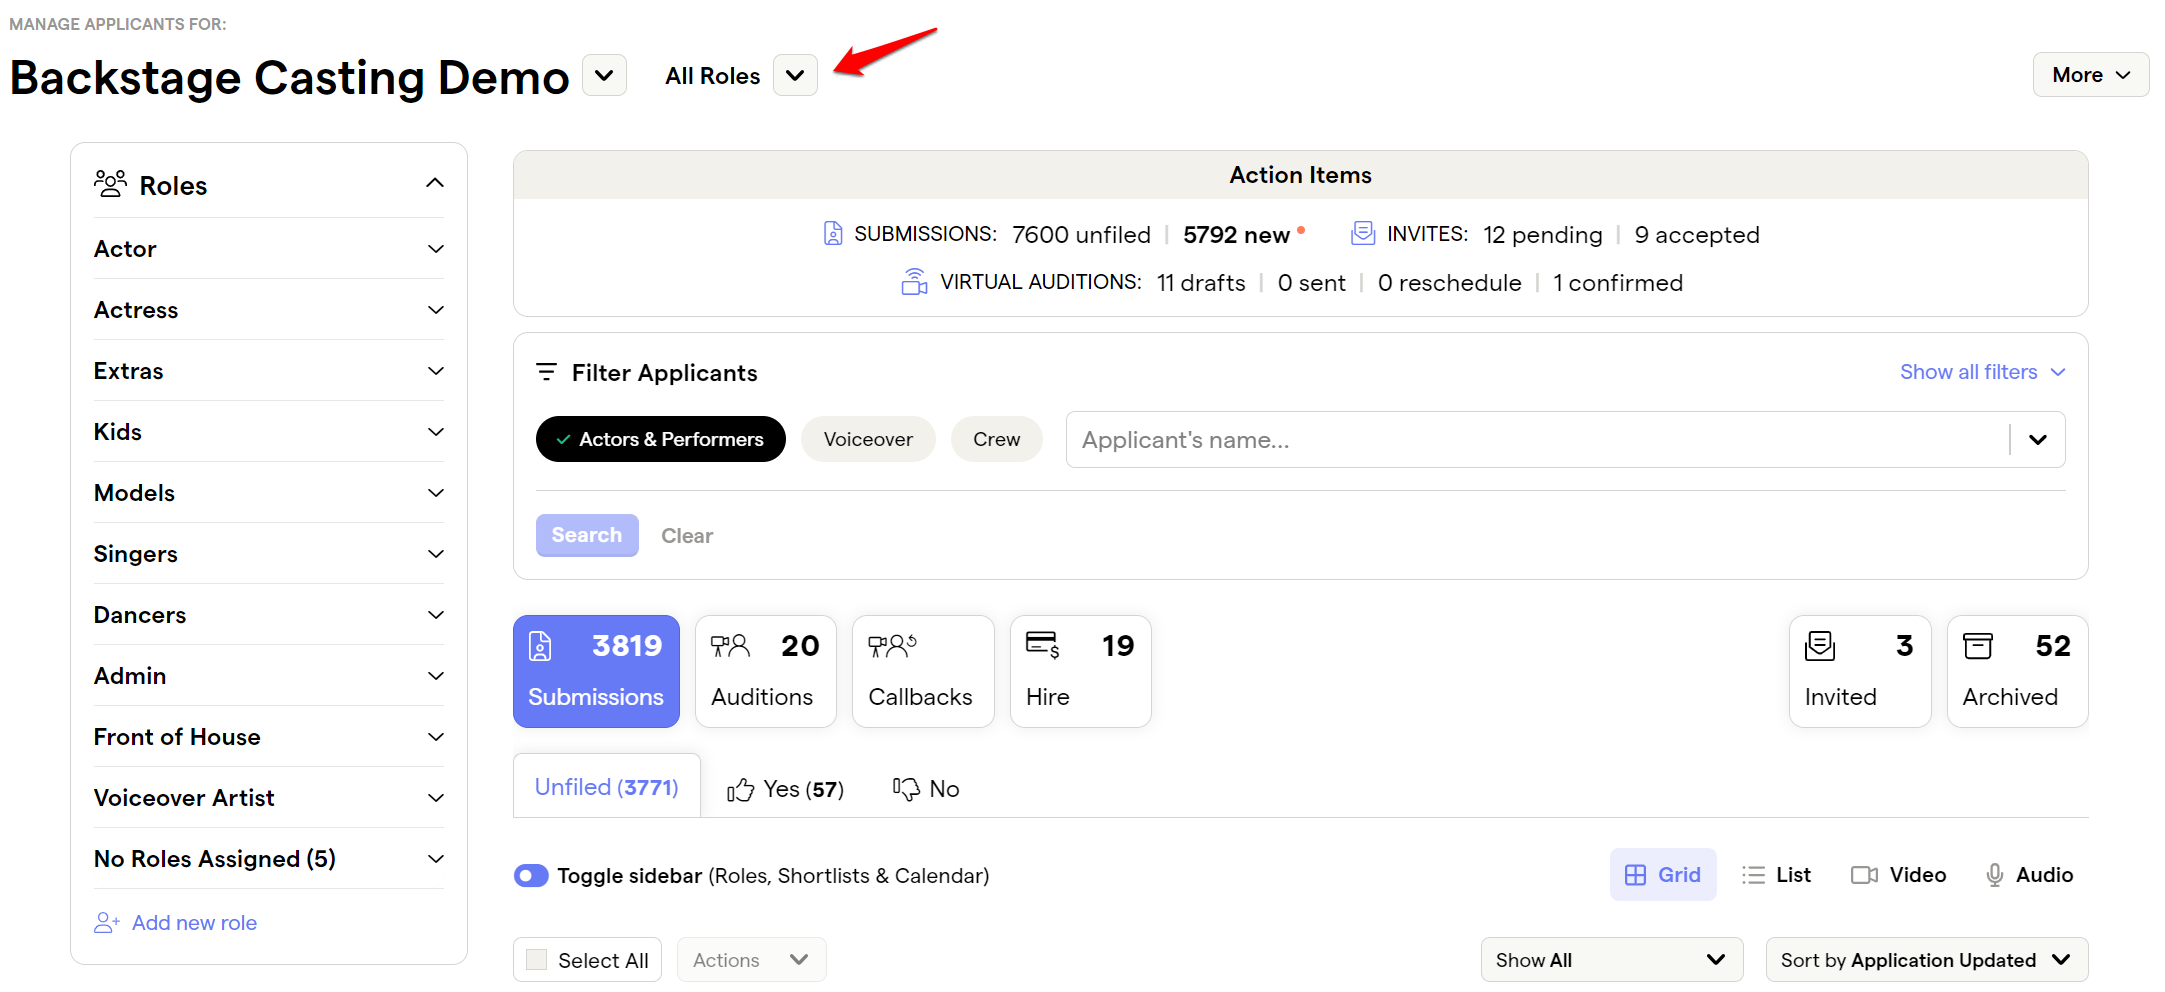Click the Virtual Auditions camera icon
The height and width of the screenshot is (992, 2165).
tap(912, 281)
